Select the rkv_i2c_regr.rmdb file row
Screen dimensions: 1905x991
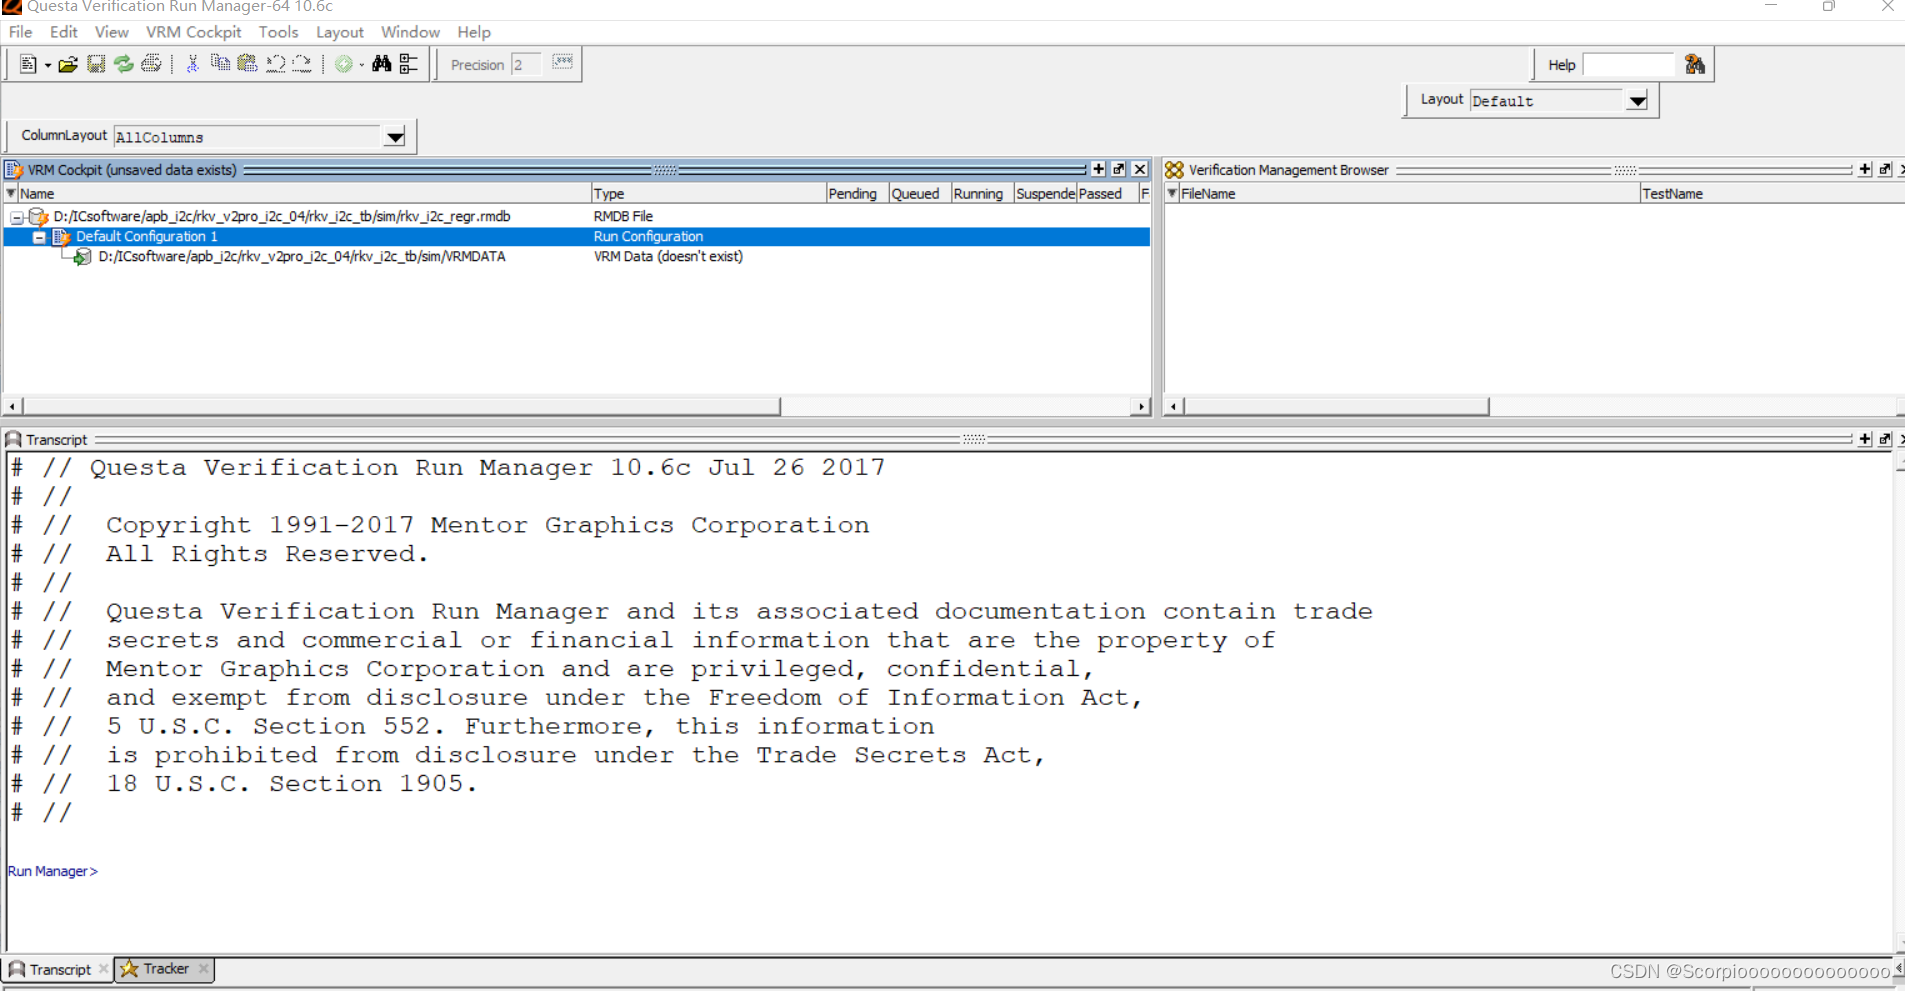pos(576,216)
